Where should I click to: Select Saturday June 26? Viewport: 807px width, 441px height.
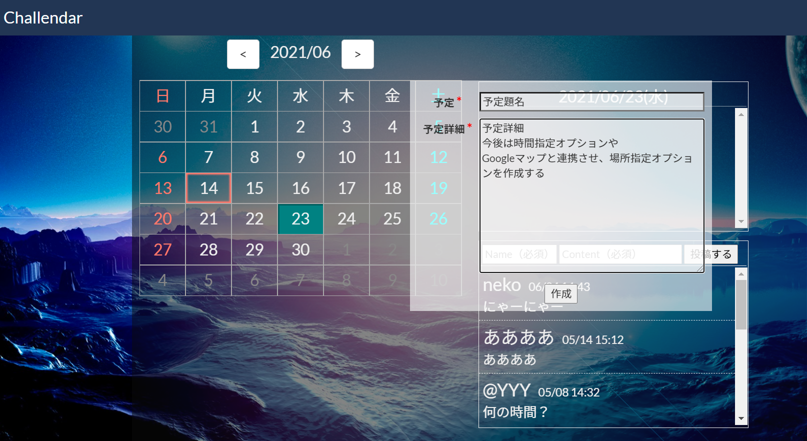(438, 219)
